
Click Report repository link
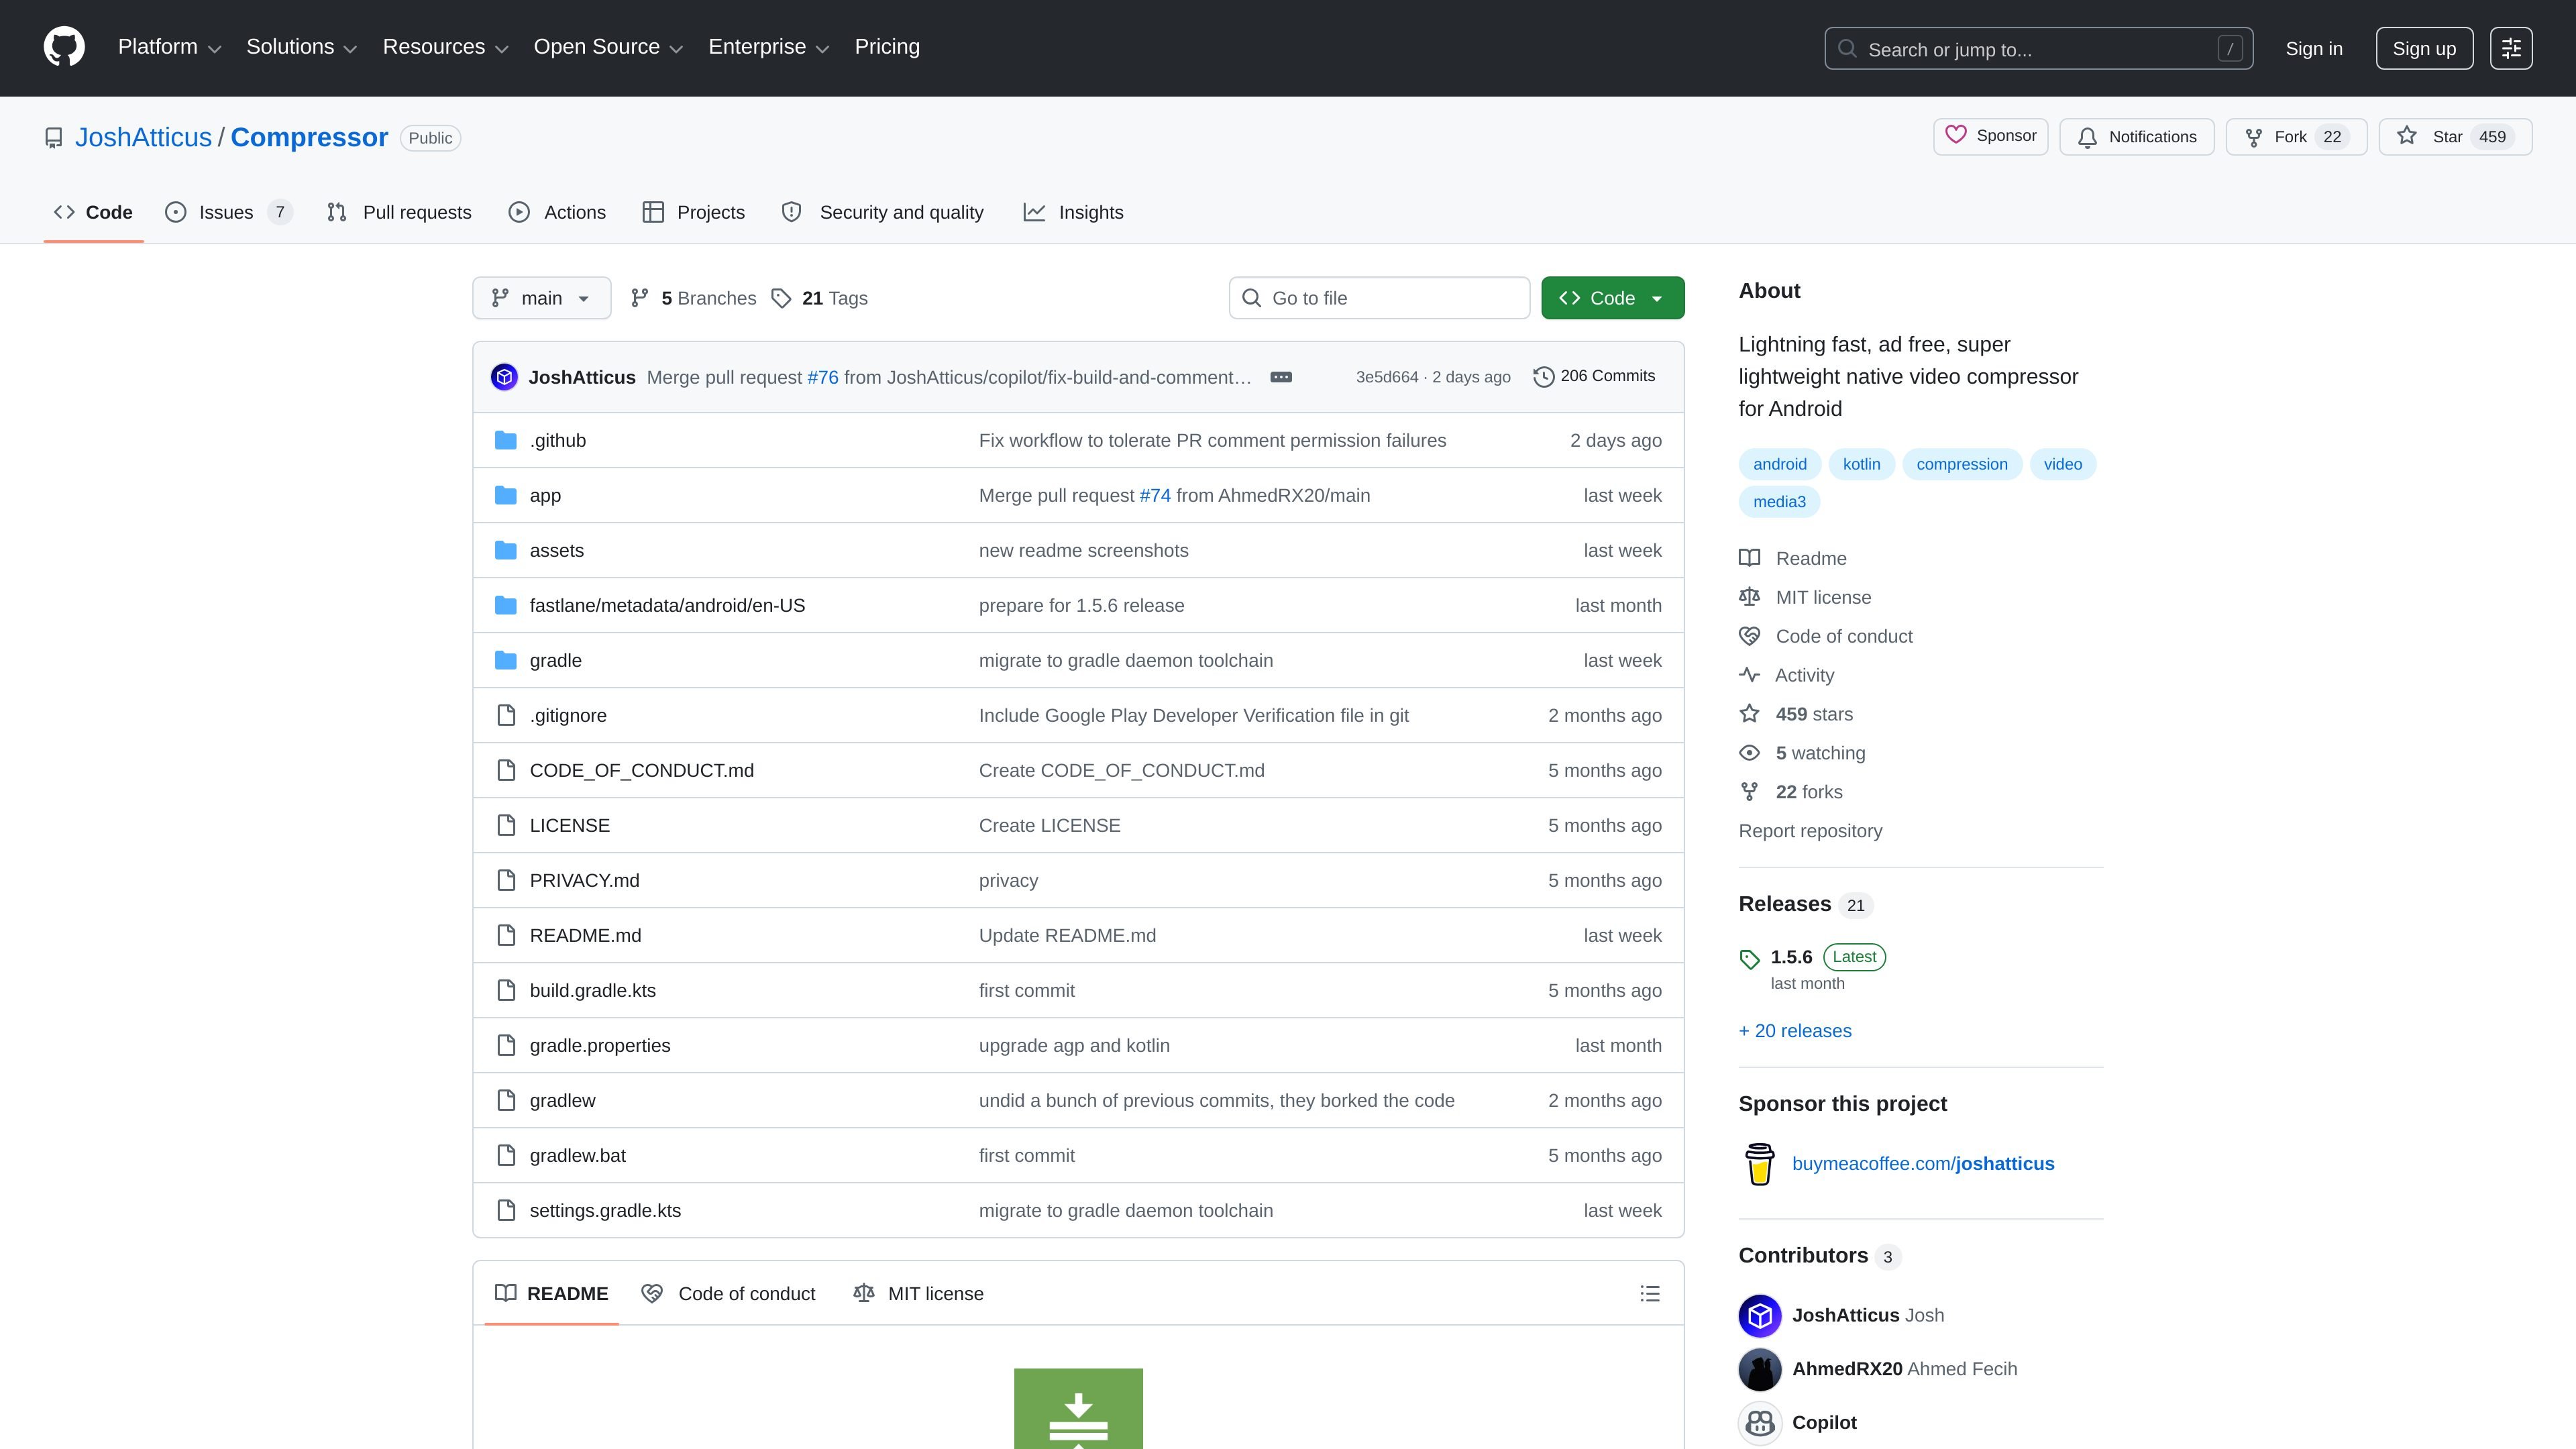[x=1810, y=831]
